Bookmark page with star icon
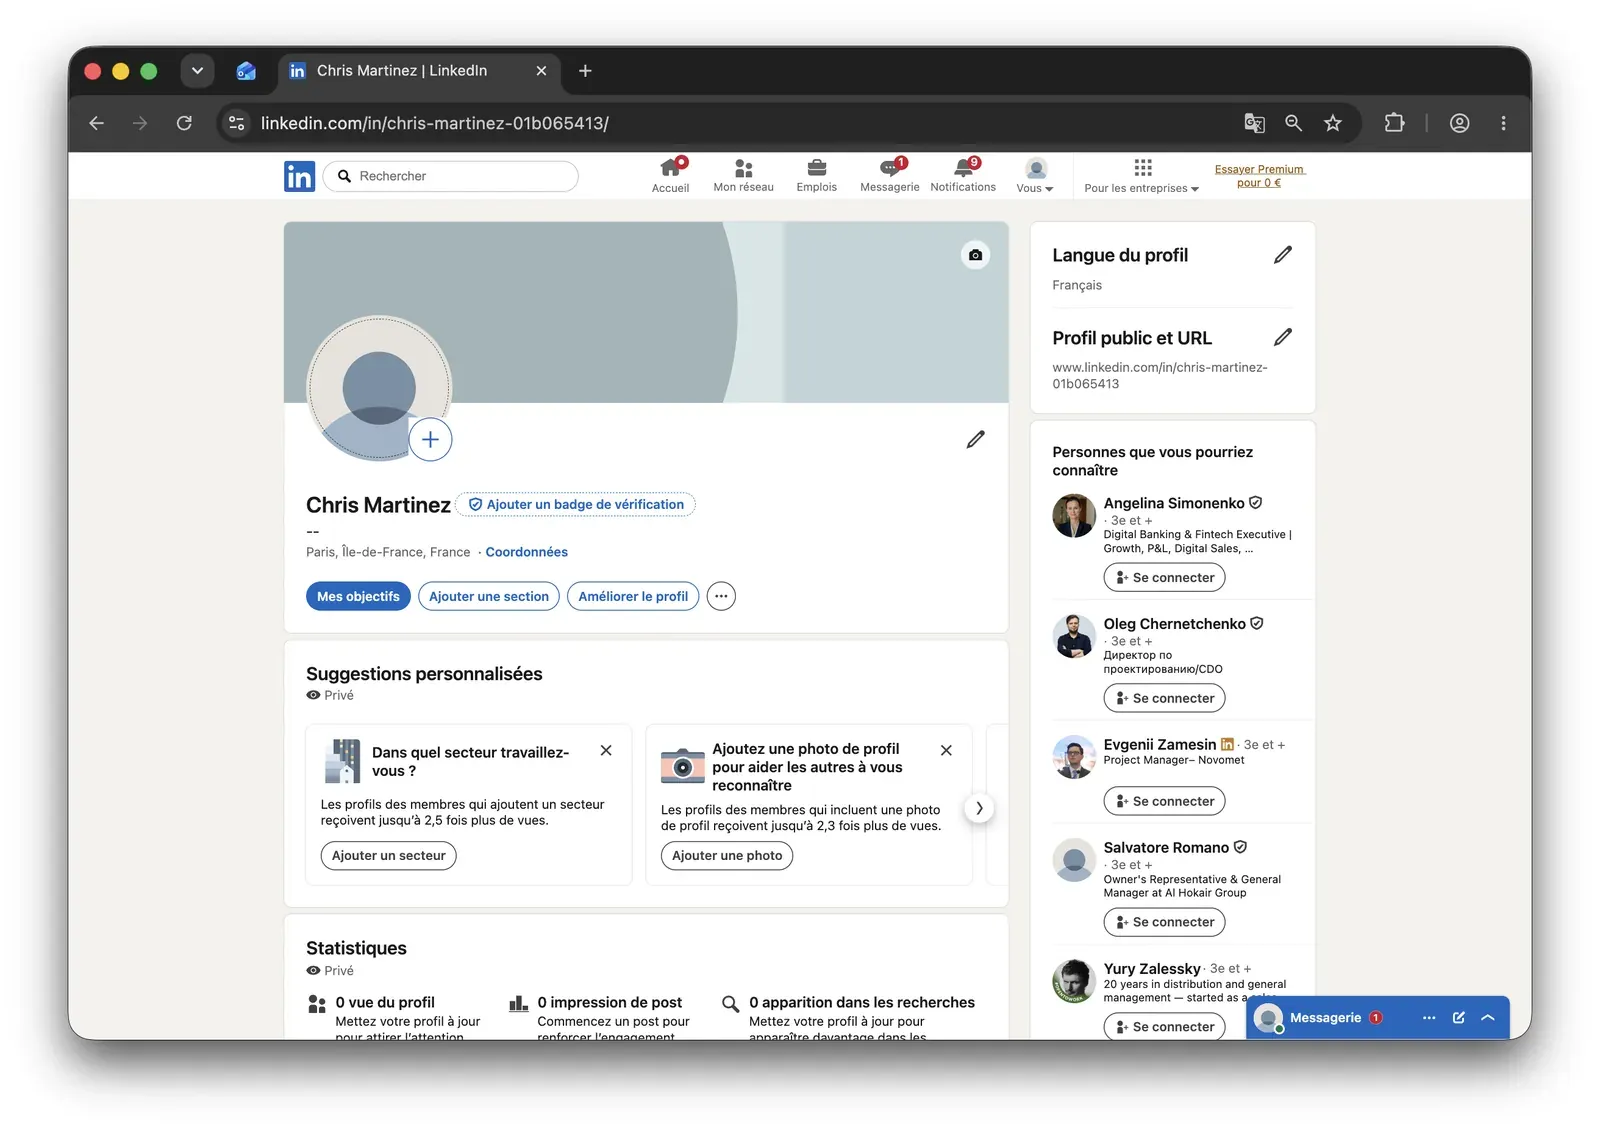The image size is (1600, 1130). [x=1333, y=123]
